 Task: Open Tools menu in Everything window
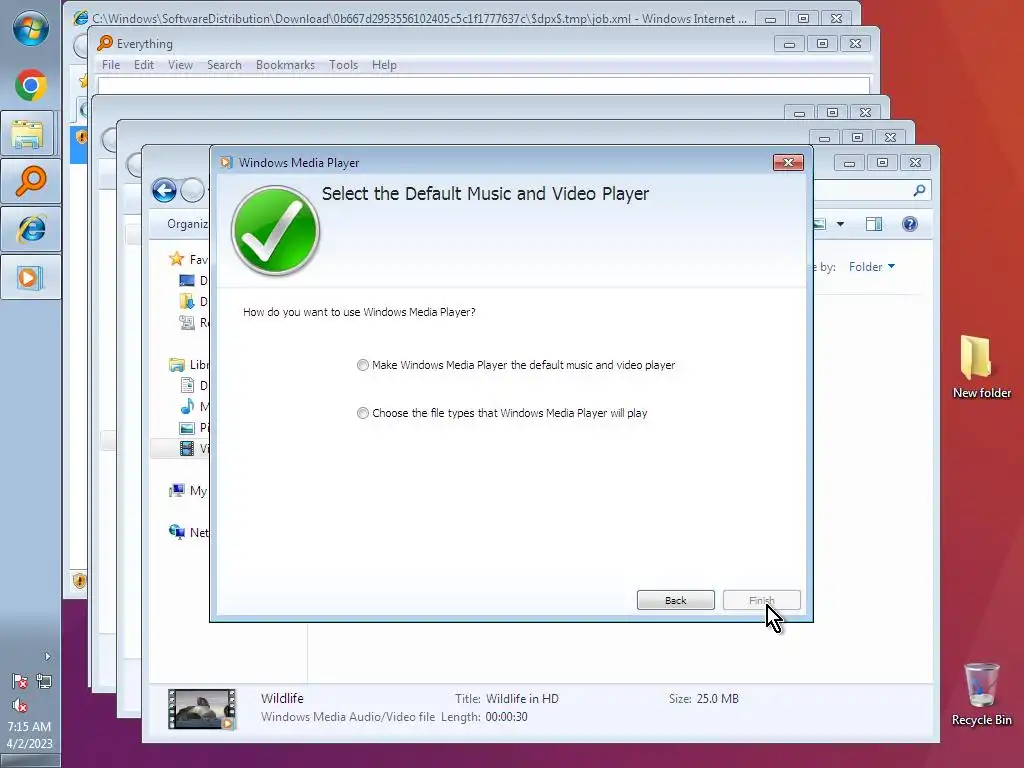pyautogui.click(x=344, y=65)
